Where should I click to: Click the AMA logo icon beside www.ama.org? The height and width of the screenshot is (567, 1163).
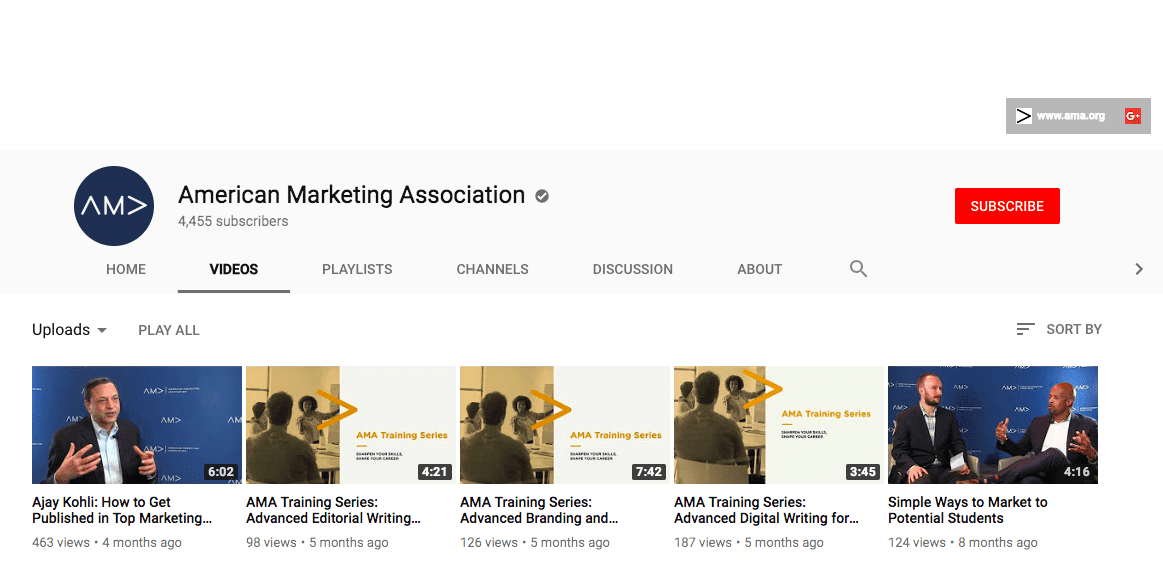1024,116
